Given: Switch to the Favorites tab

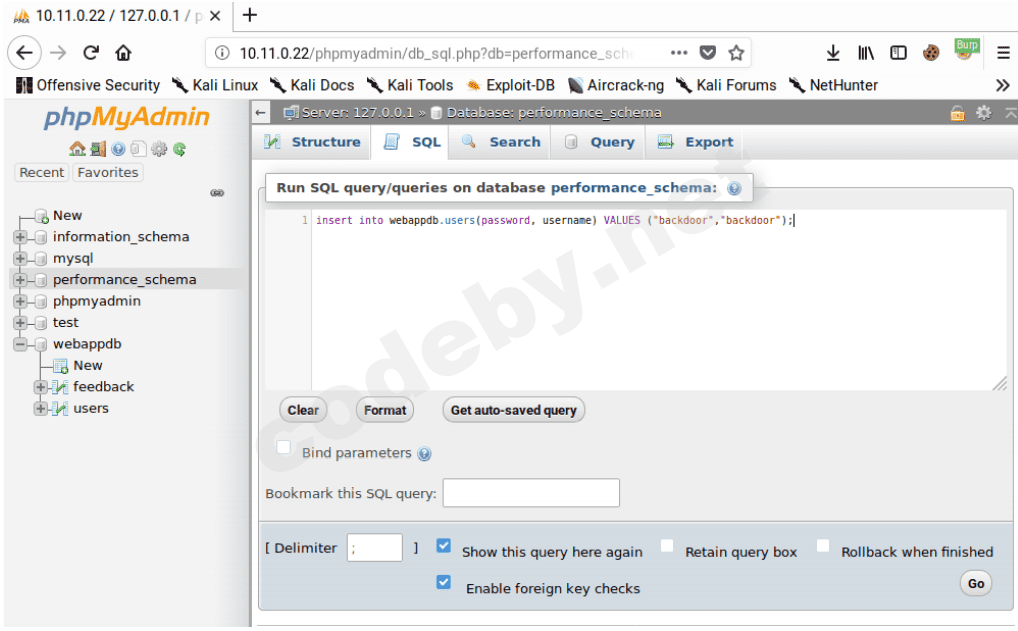Looking at the screenshot, I should [x=108, y=173].
